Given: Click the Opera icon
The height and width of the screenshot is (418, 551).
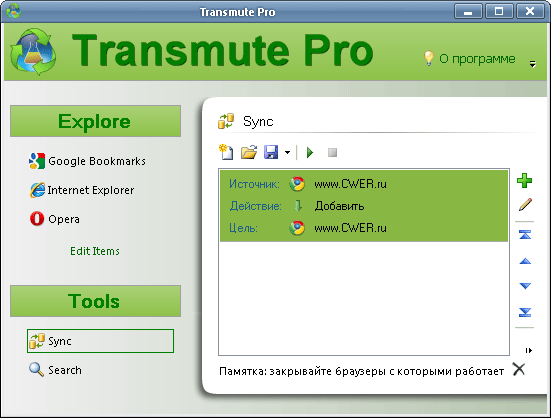Looking at the screenshot, I should pos(37,219).
